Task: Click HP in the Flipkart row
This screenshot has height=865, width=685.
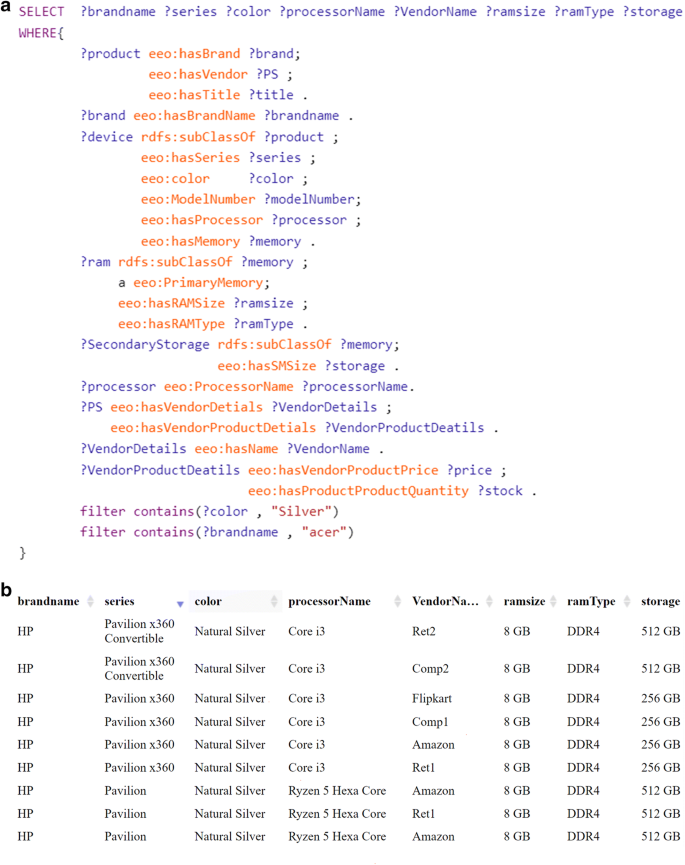Action: (25, 698)
